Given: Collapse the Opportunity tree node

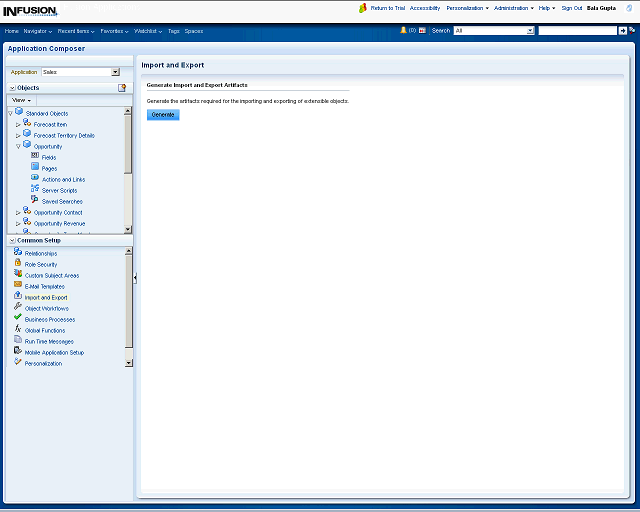Looking at the screenshot, I should 18,147.
